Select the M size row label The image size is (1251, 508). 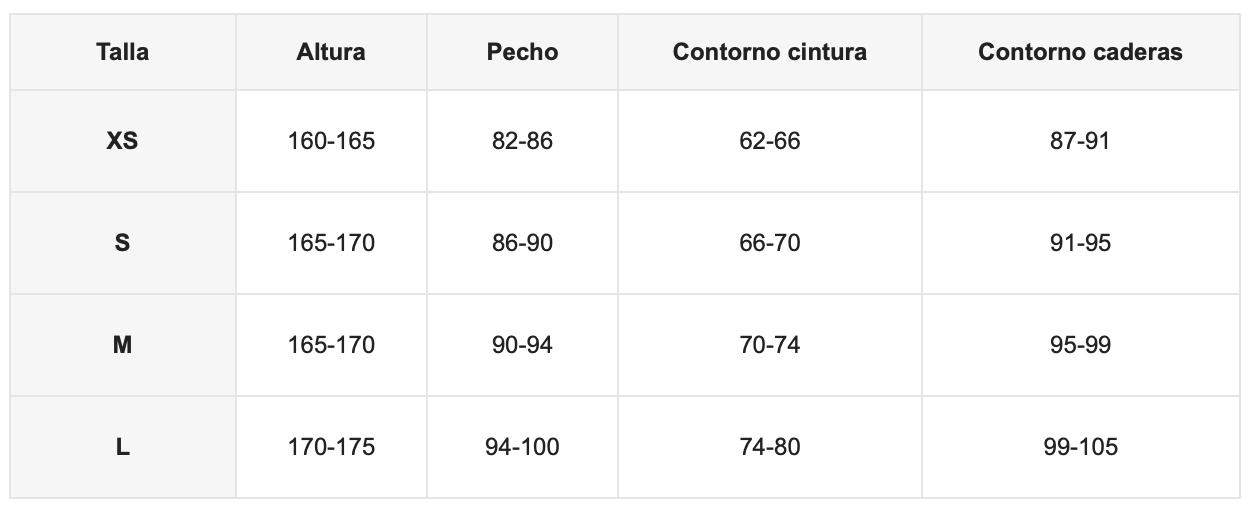click(122, 345)
